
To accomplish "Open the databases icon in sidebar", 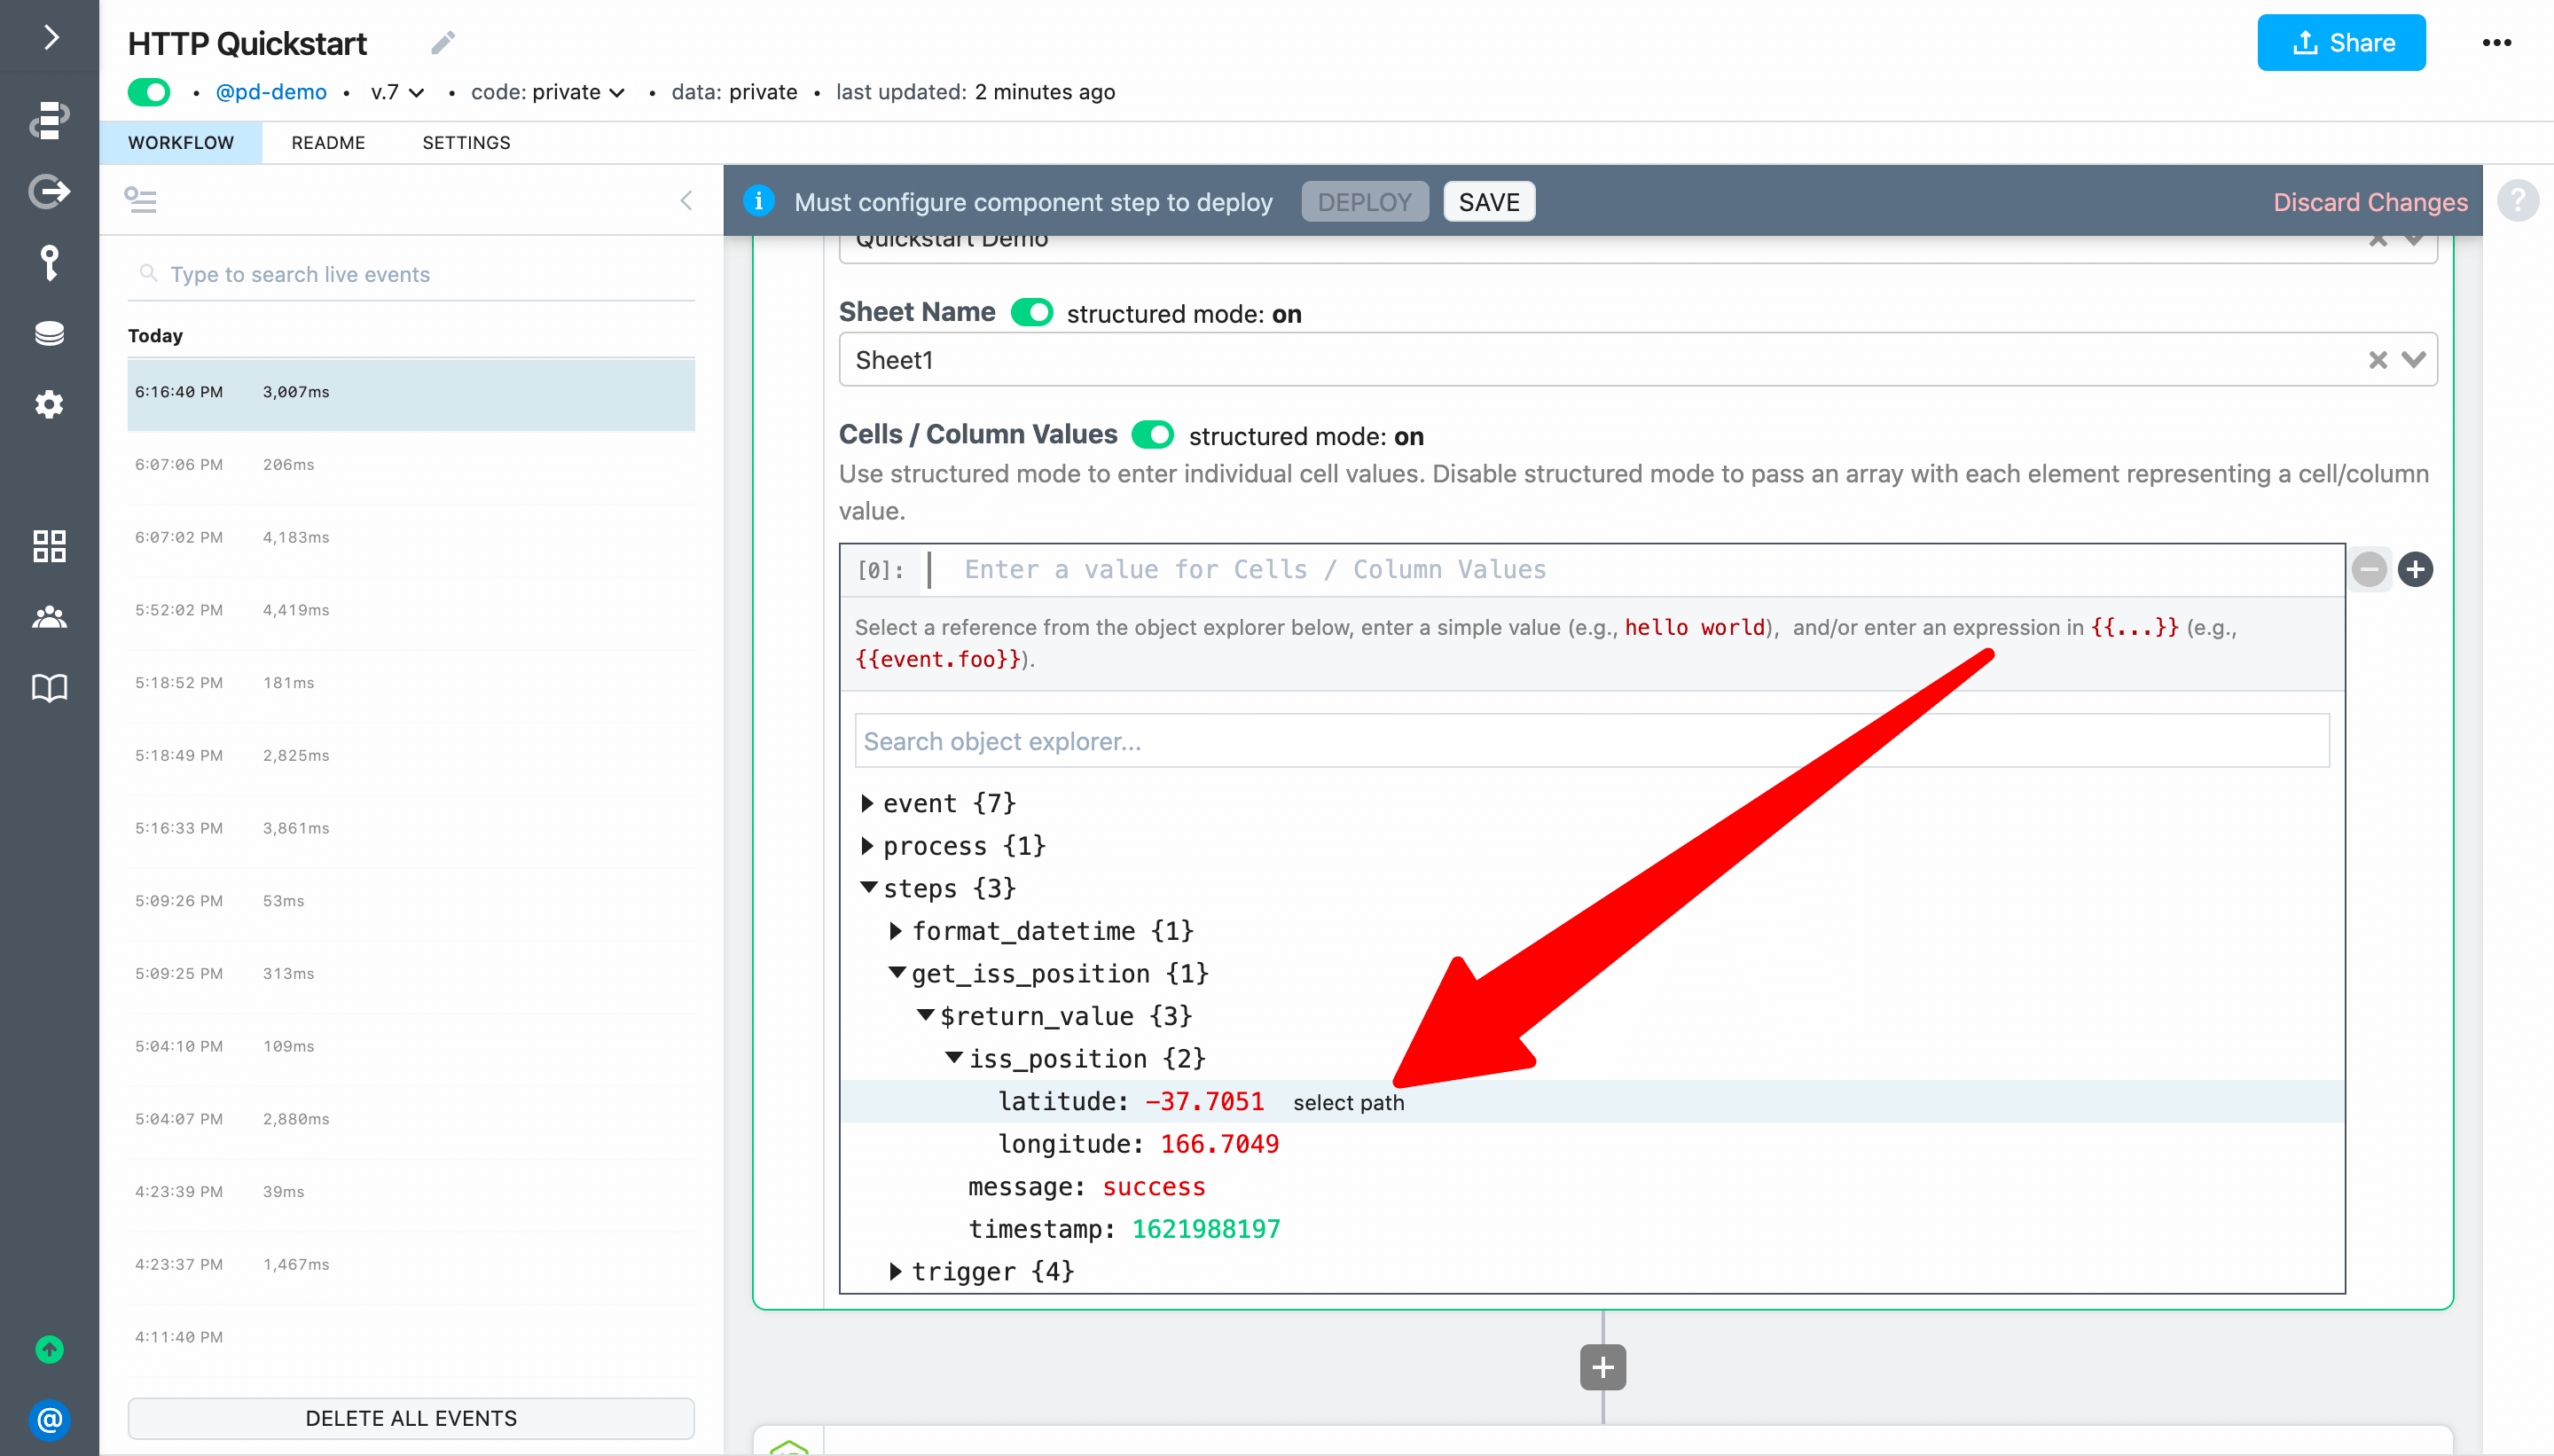I will click(49, 333).
